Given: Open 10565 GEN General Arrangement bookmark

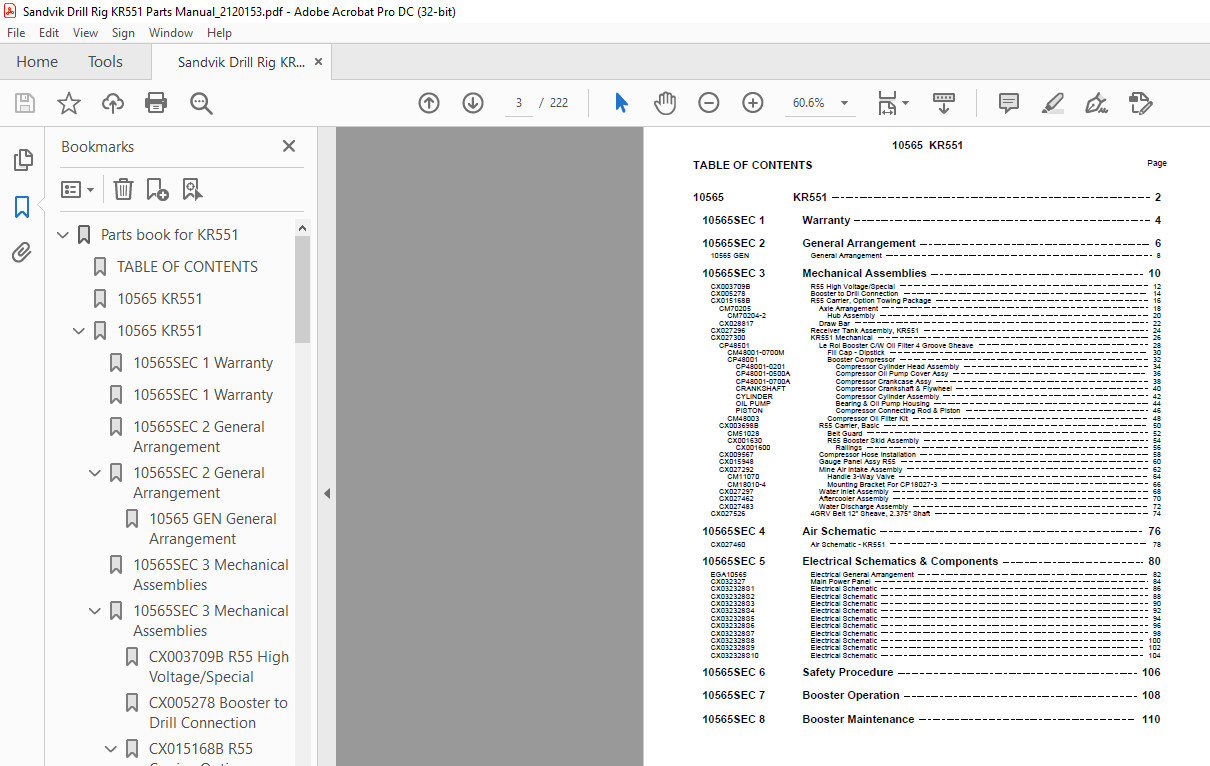Looking at the screenshot, I should [213, 529].
